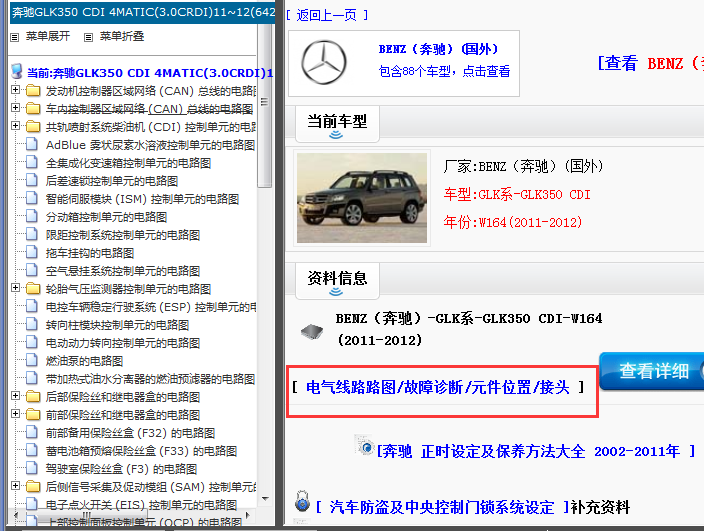This screenshot has height=531, width=704.
Task: Select 带加热式油水分离器的燃油预滤器 tree item
Action: (x=150, y=379)
